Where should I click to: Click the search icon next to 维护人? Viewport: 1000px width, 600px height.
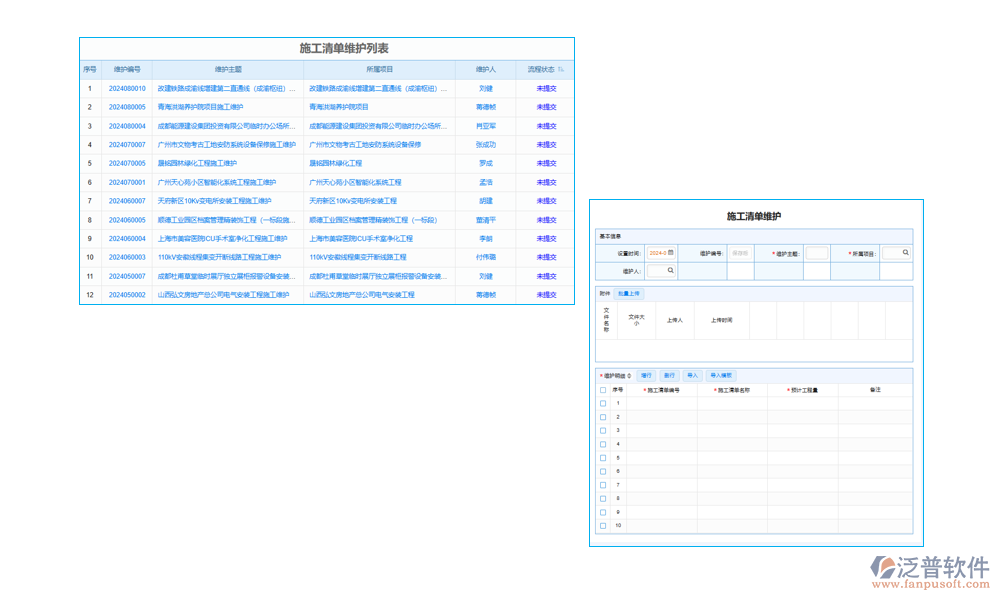[670, 271]
